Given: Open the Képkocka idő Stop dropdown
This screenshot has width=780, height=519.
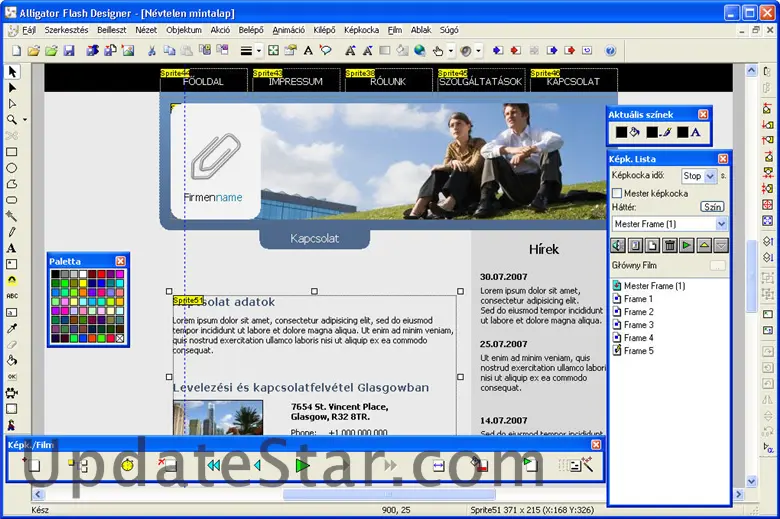Looking at the screenshot, I should point(710,176).
